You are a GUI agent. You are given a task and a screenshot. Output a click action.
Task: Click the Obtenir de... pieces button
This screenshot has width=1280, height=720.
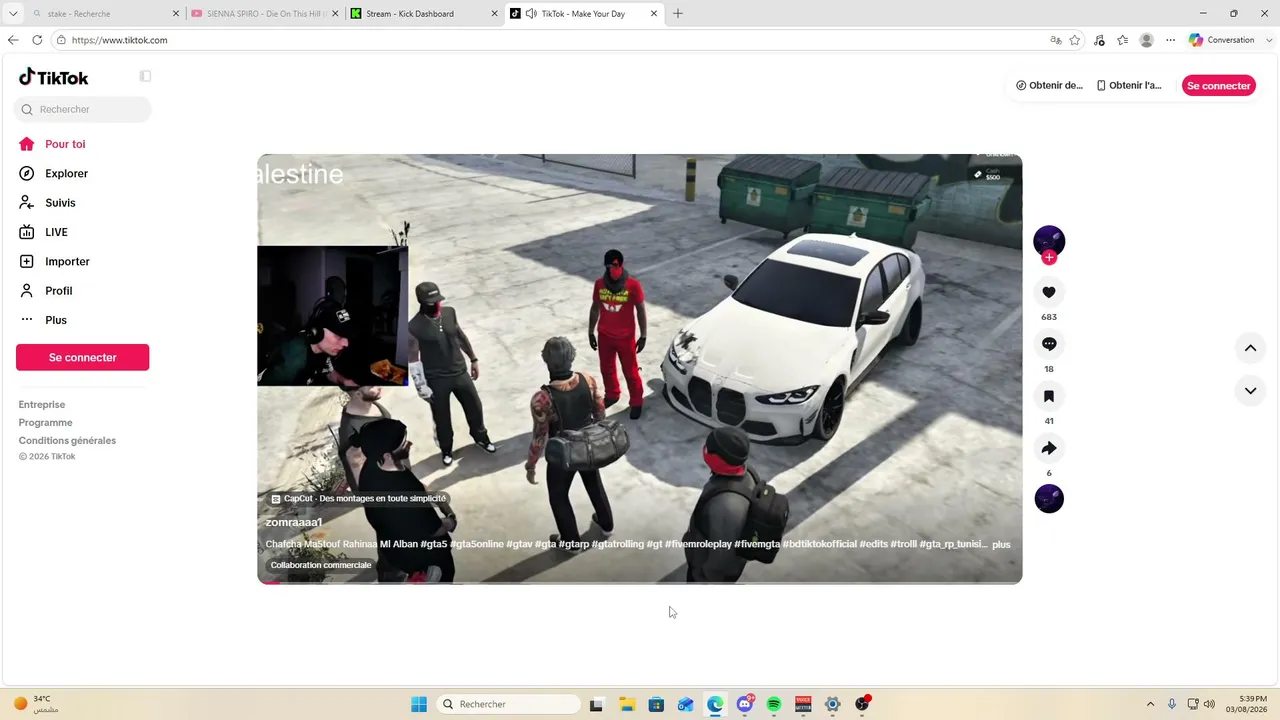[x=1049, y=85]
